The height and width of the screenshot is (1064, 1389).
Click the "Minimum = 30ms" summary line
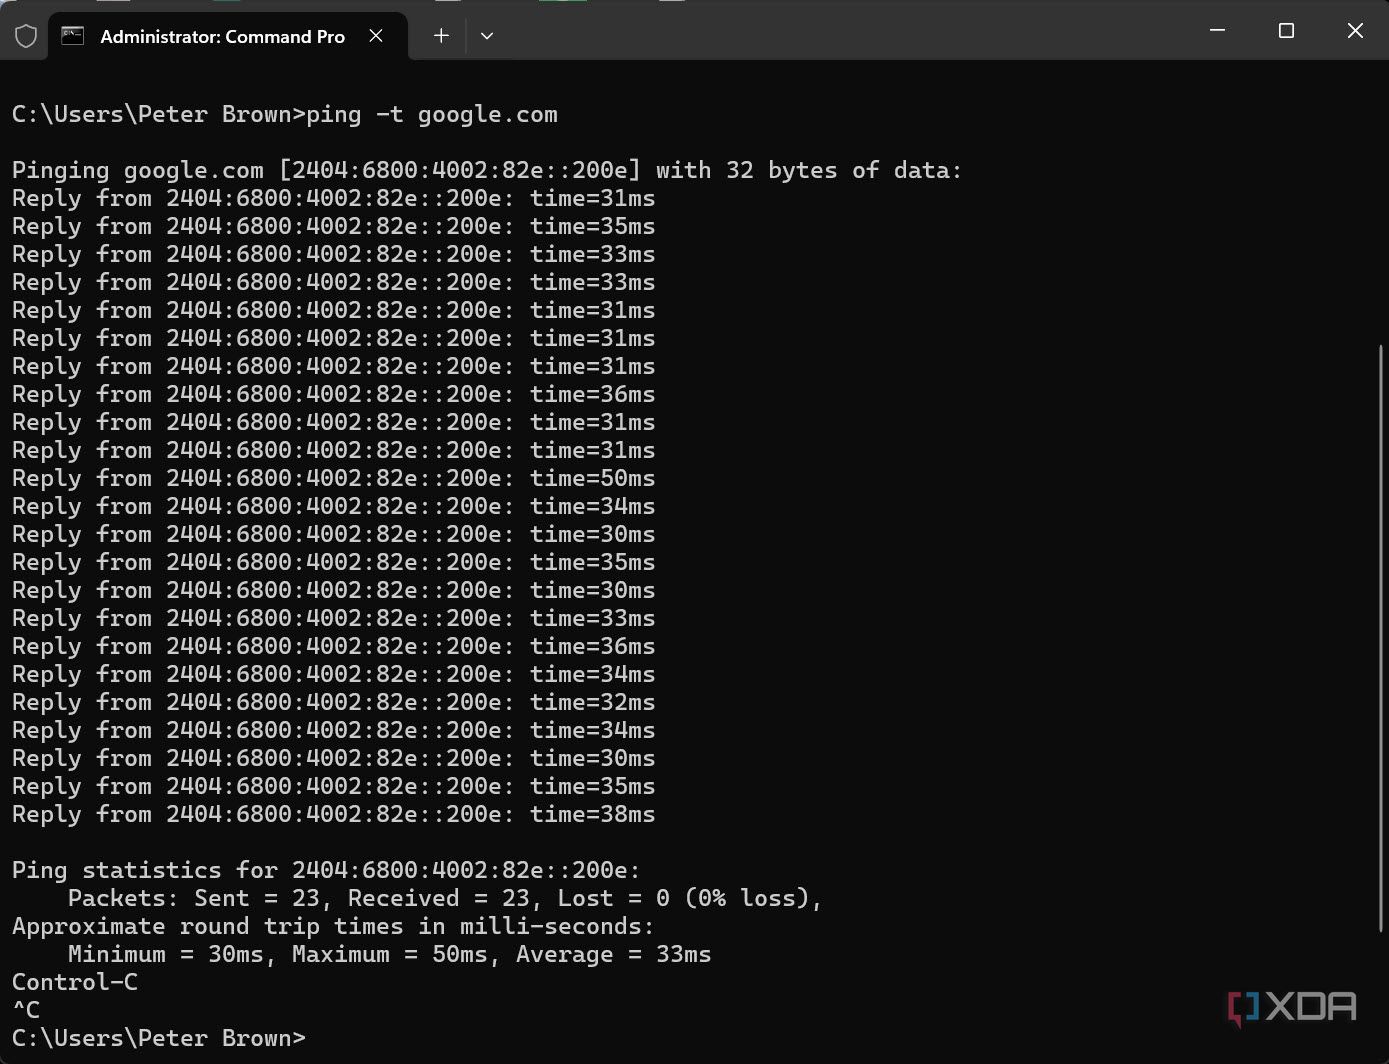389,954
